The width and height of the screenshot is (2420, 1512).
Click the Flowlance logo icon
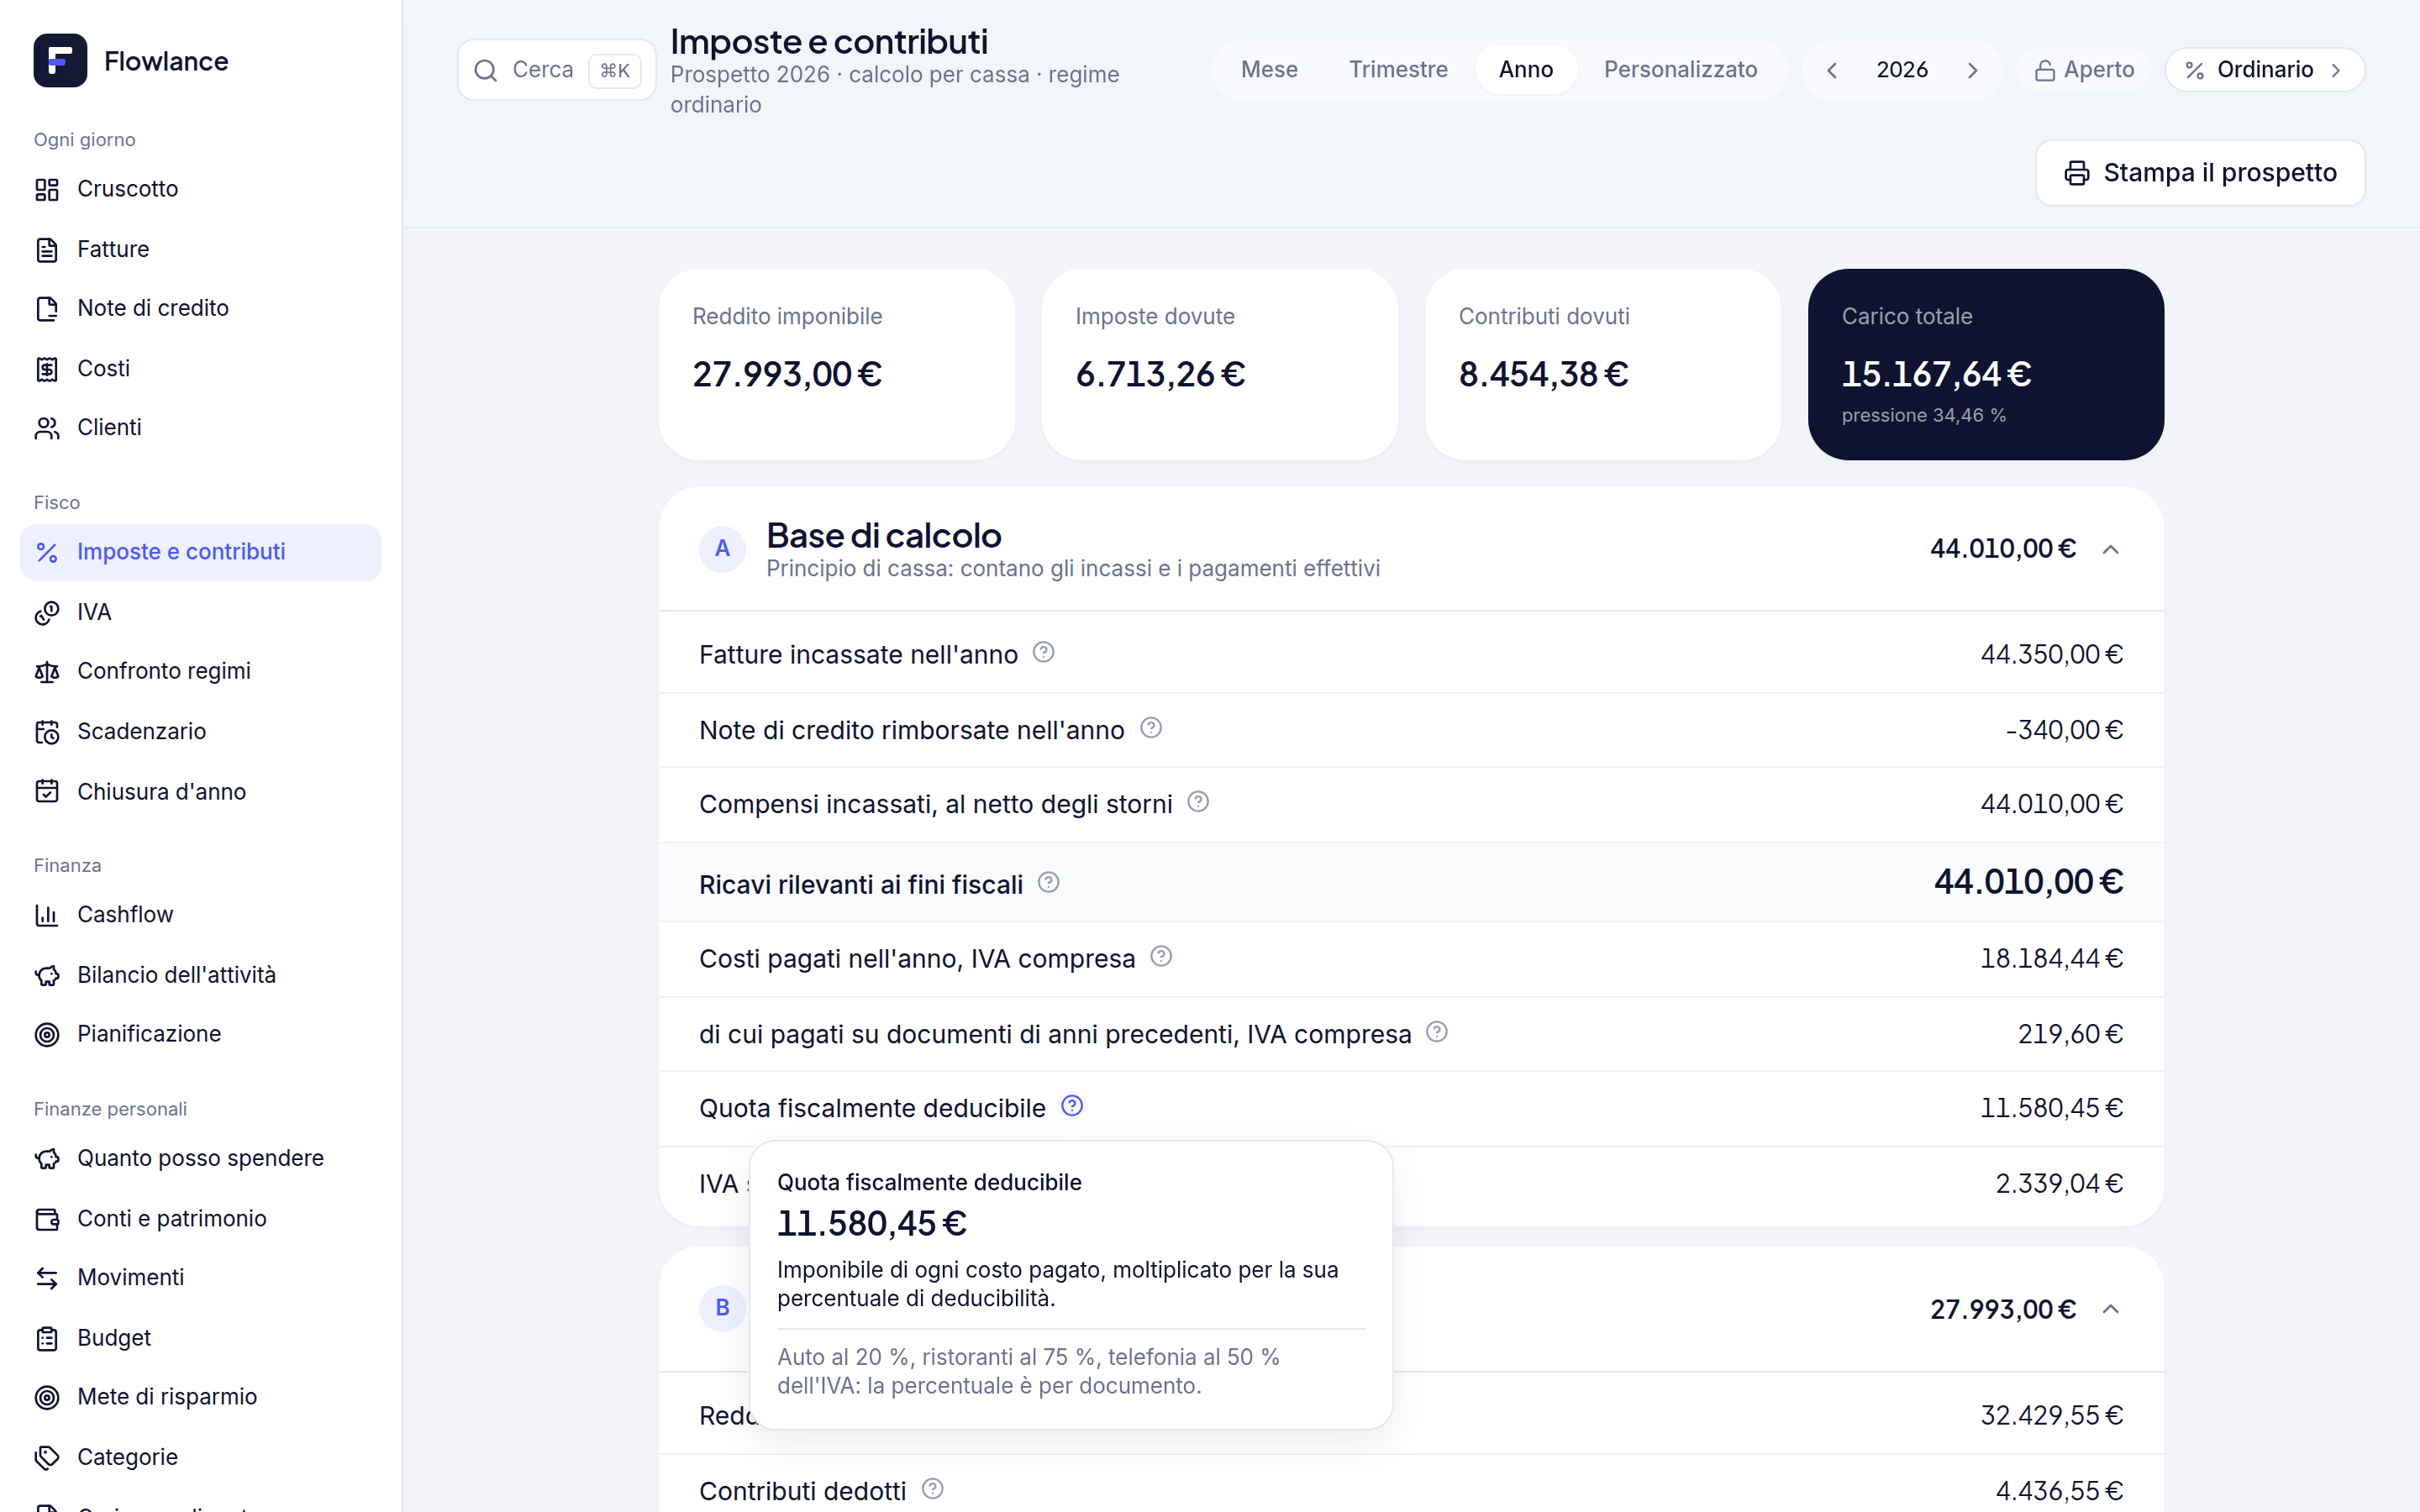(x=60, y=61)
